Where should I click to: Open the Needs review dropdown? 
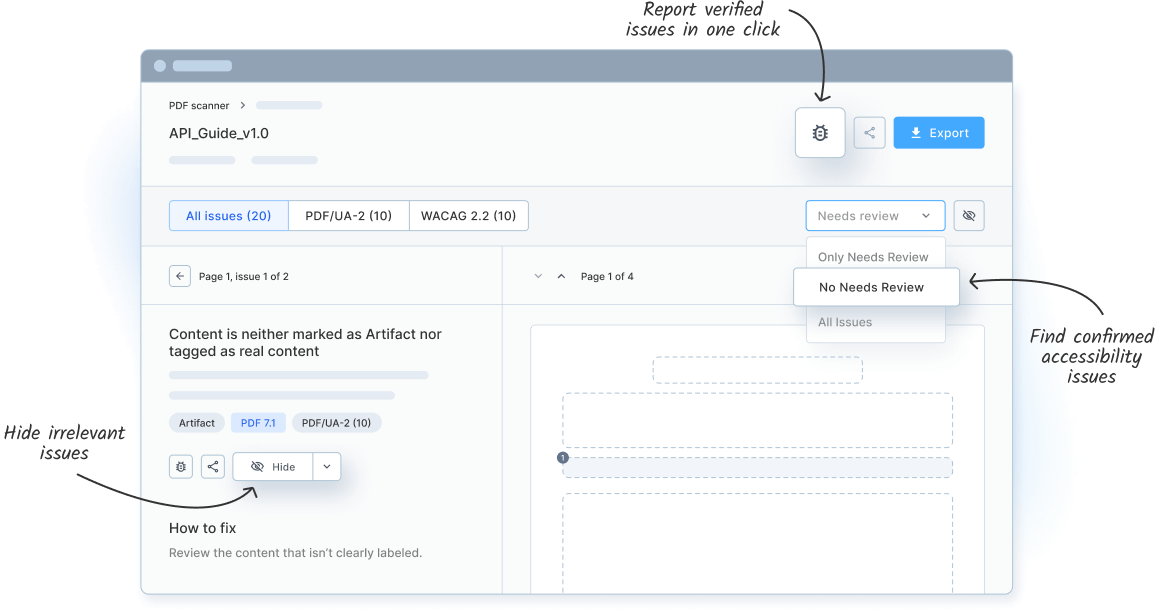[875, 215]
